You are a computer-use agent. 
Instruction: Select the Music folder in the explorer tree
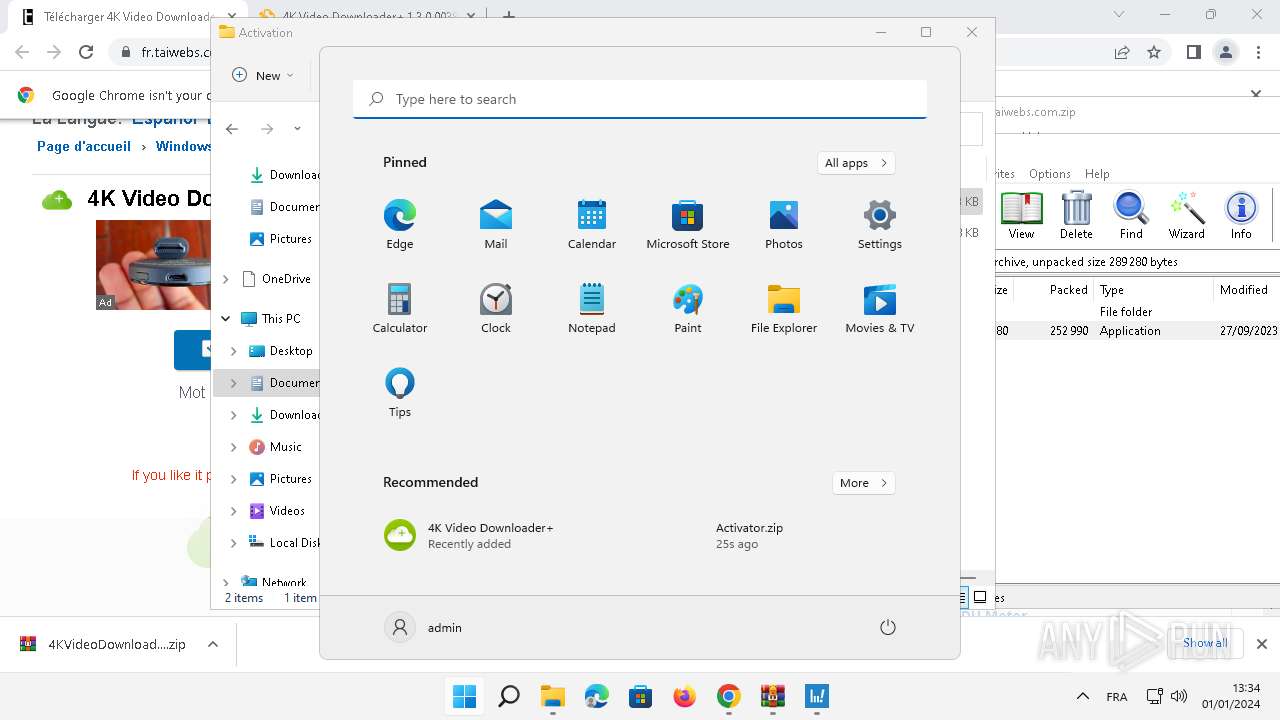pos(285,447)
